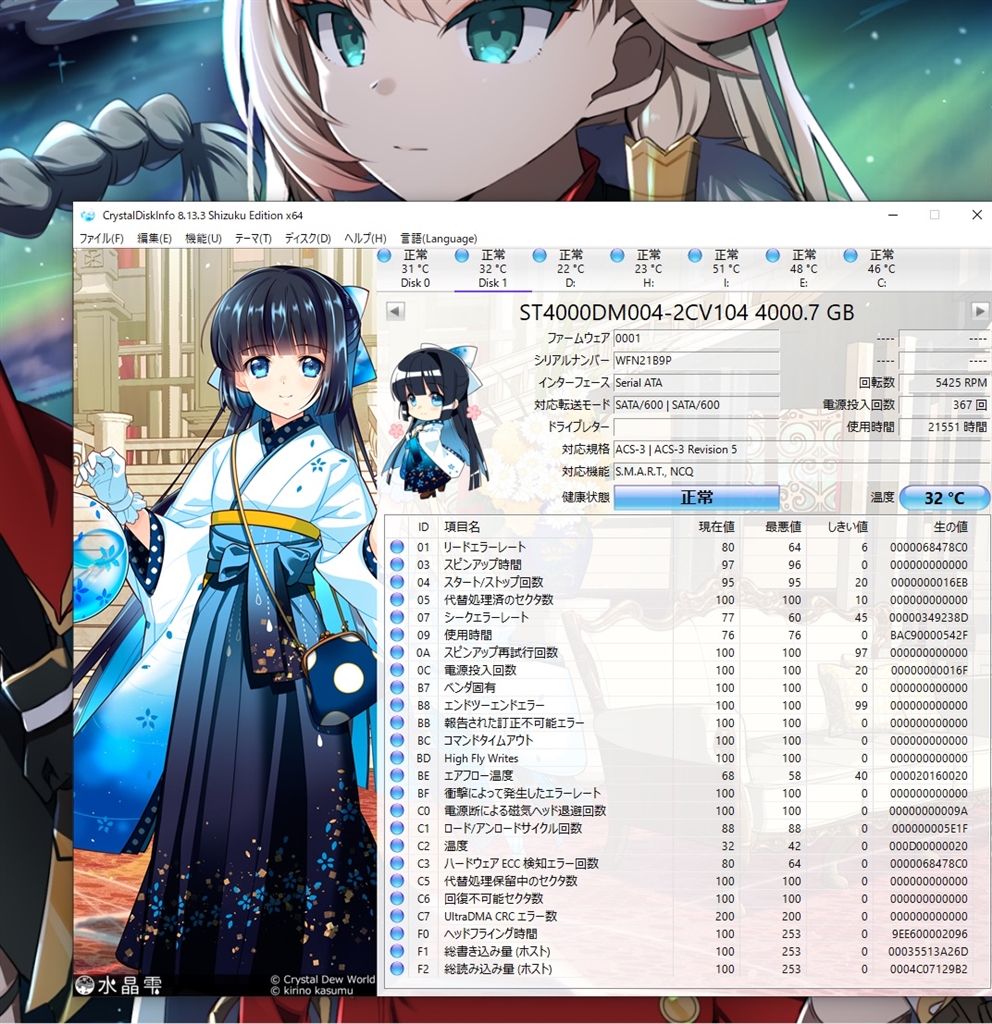Click status orb for スタート/ストップ回数 row
Image resolution: width=992 pixels, height=1024 pixels.
click(397, 583)
